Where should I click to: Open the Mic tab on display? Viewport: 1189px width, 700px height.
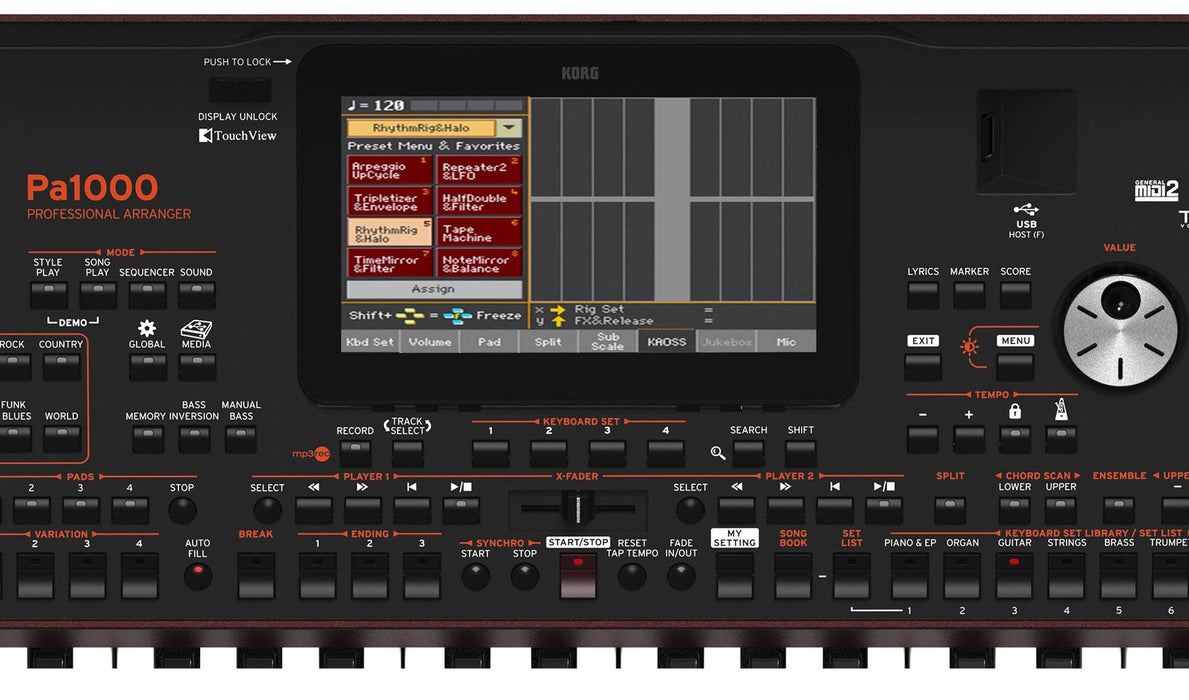click(x=786, y=342)
